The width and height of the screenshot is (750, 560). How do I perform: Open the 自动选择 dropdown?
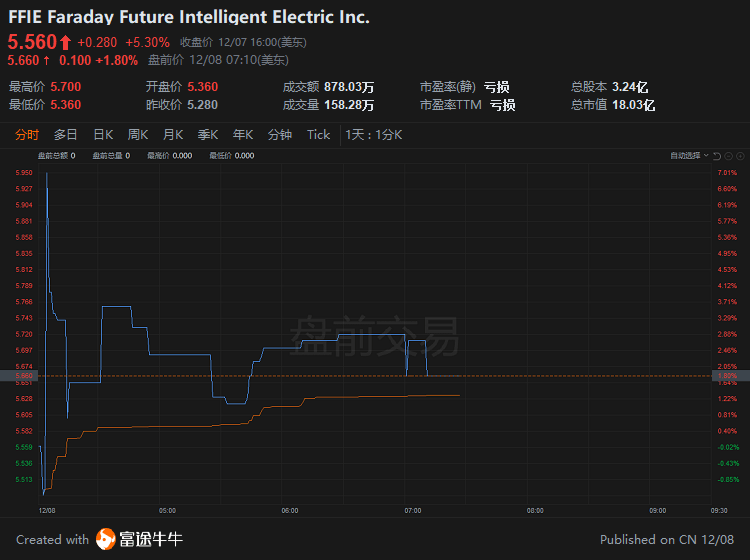pyautogui.click(x=689, y=155)
